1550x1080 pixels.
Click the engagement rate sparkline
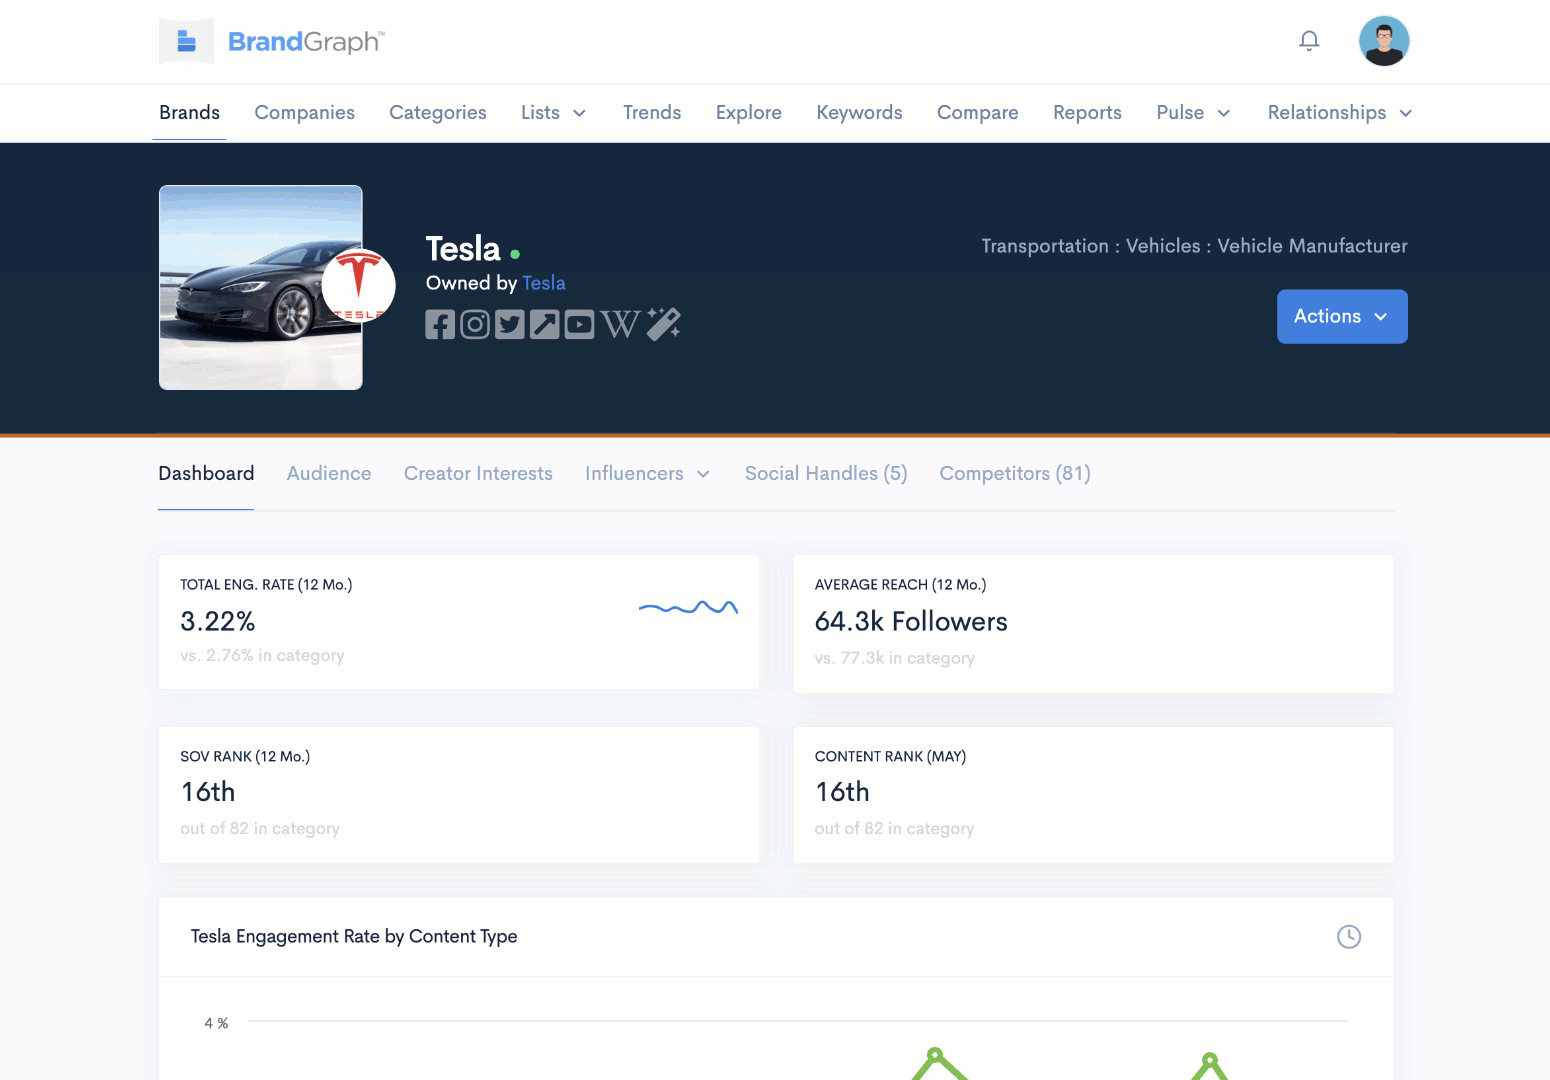688,607
